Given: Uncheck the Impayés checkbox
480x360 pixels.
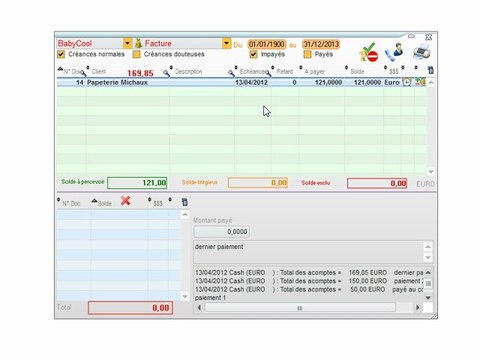Looking at the screenshot, I should (x=253, y=54).
